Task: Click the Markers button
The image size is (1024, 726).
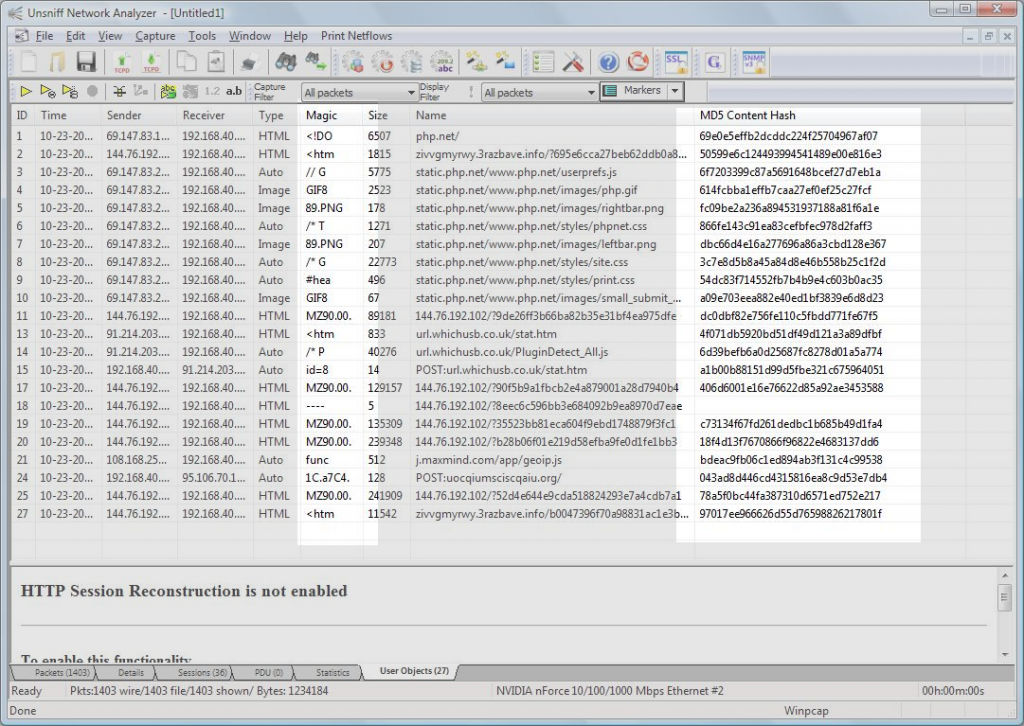Action: click(x=633, y=91)
